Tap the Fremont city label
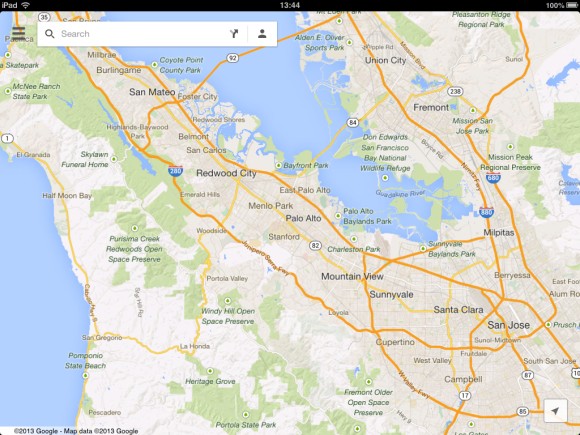The image size is (580, 435). (431, 108)
